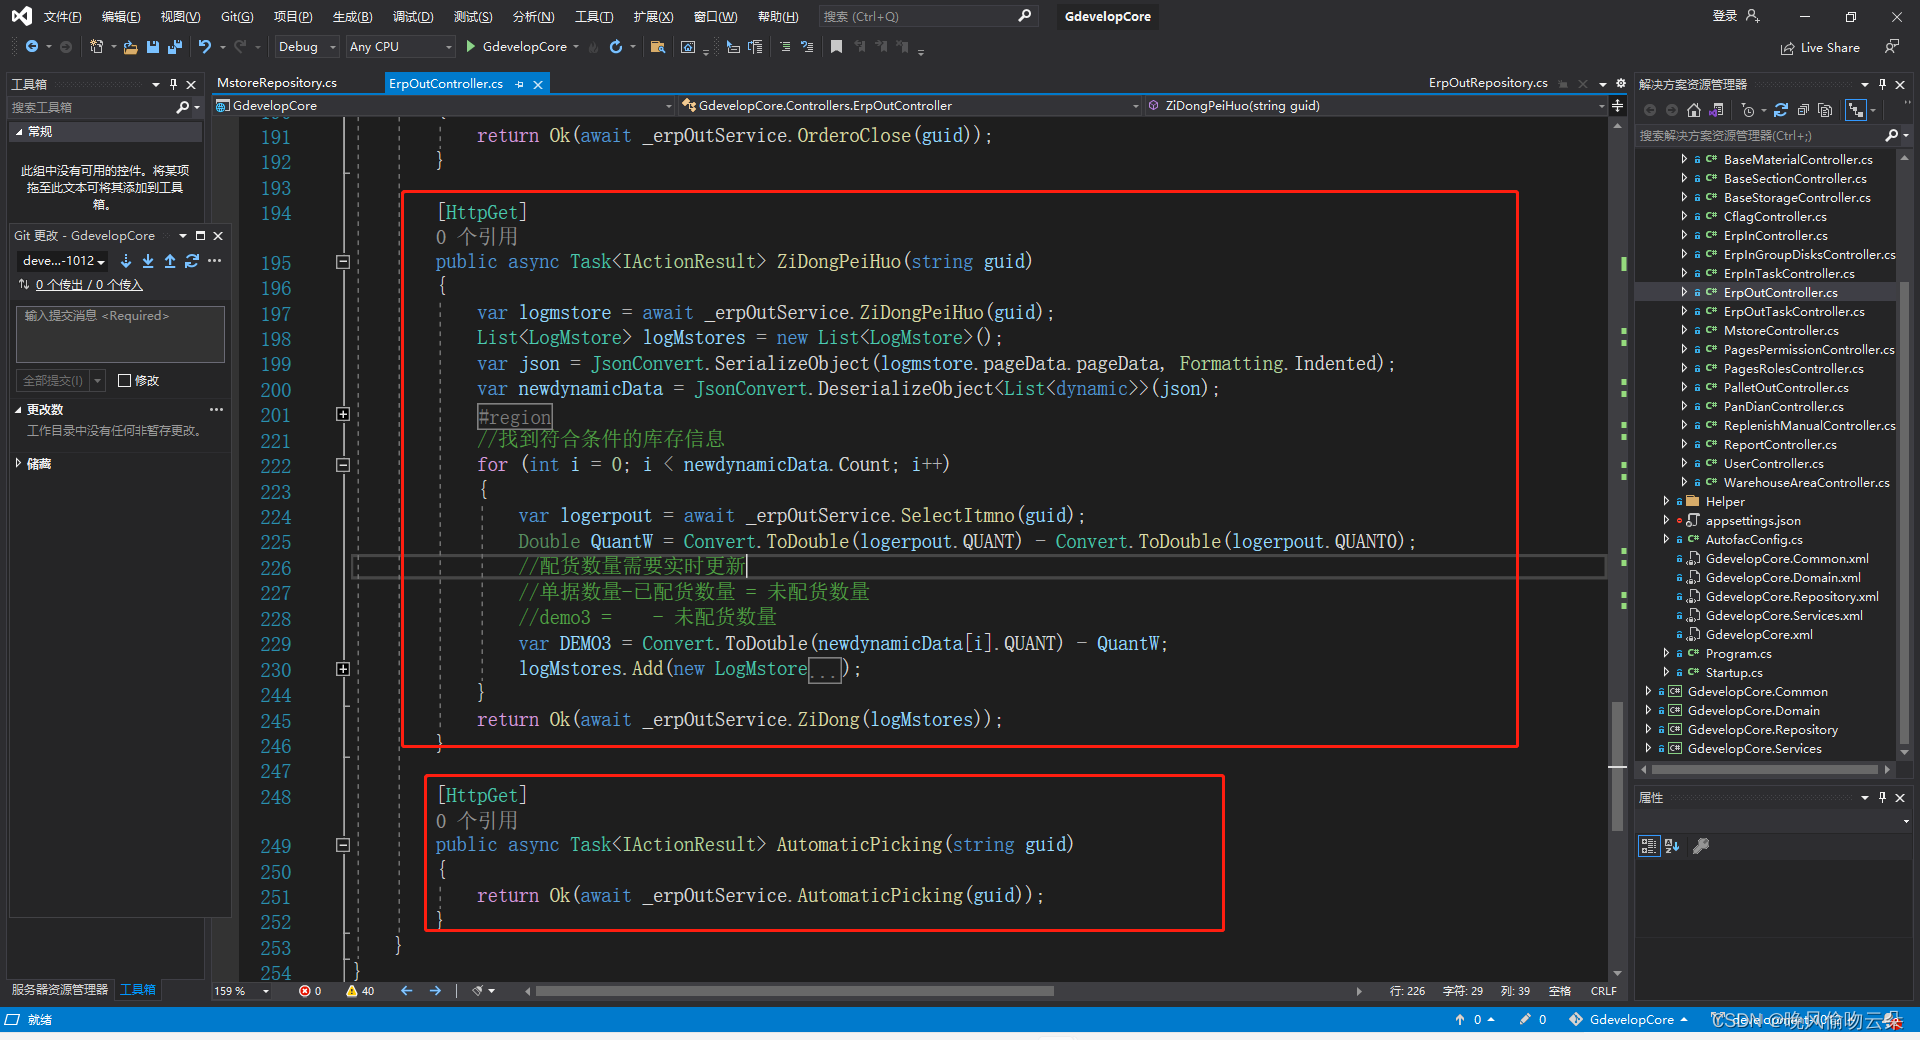
Task: Click the comment selected lines icon
Action: pyautogui.click(x=785, y=47)
